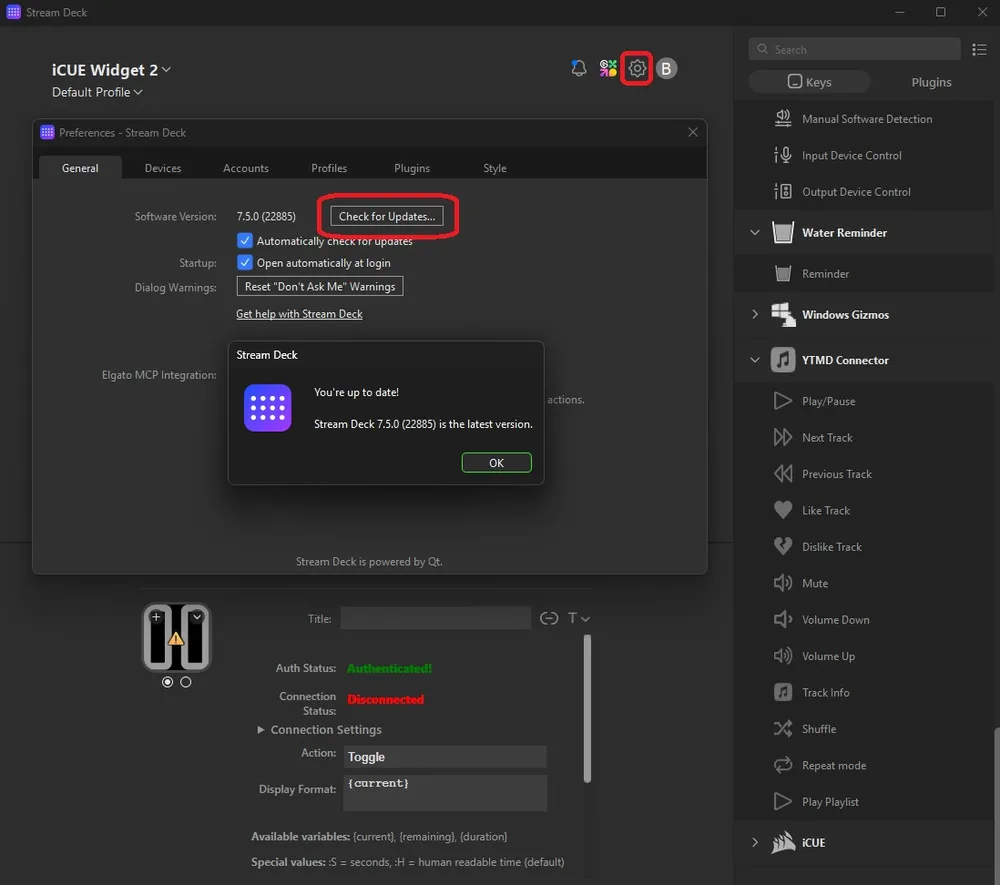Open the Marketplace colorful icon

tap(608, 68)
